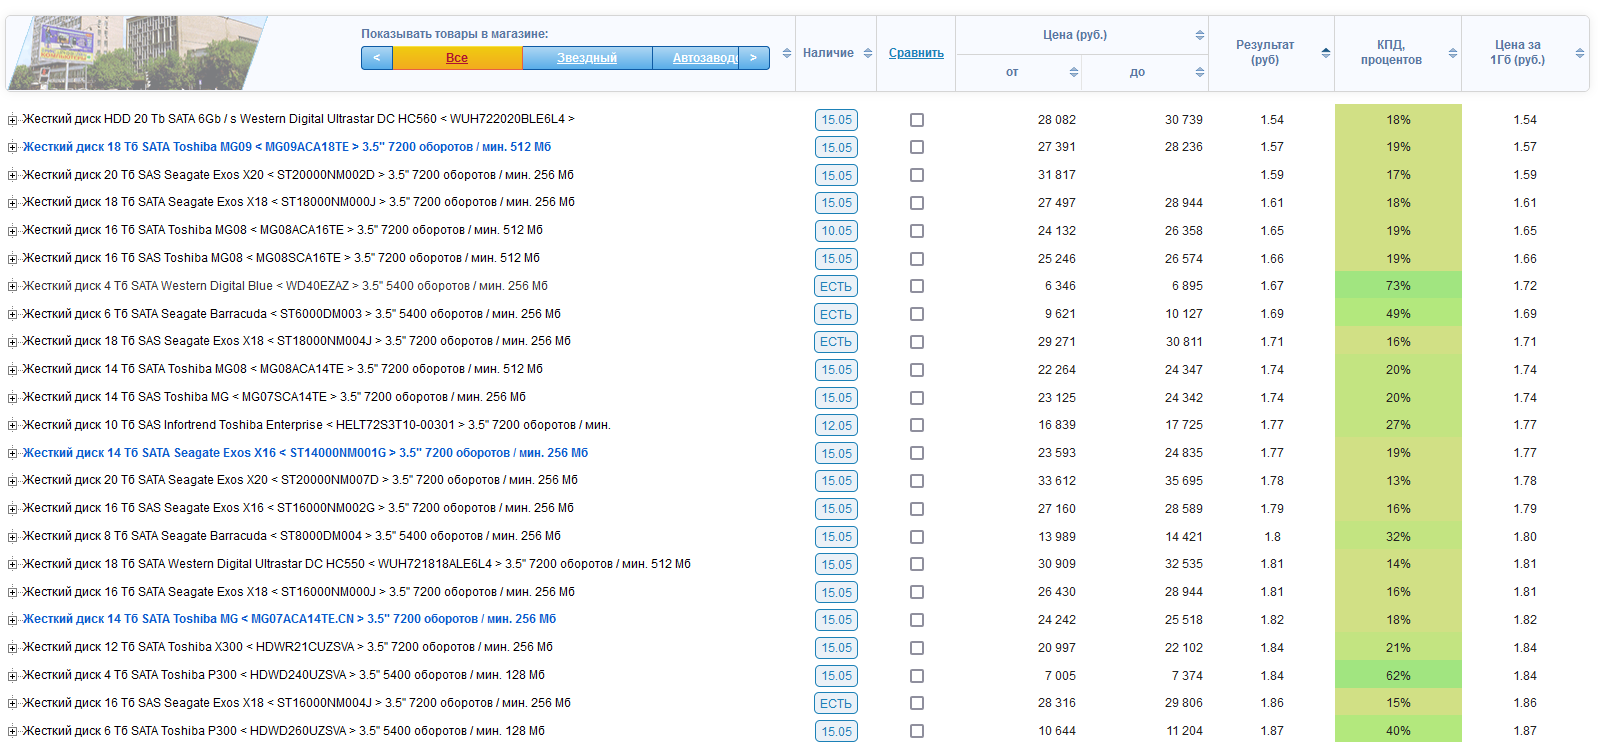Sort by КПД, процентов column arrows
Screen dimensions: 1598x742
[x=1453, y=53]
